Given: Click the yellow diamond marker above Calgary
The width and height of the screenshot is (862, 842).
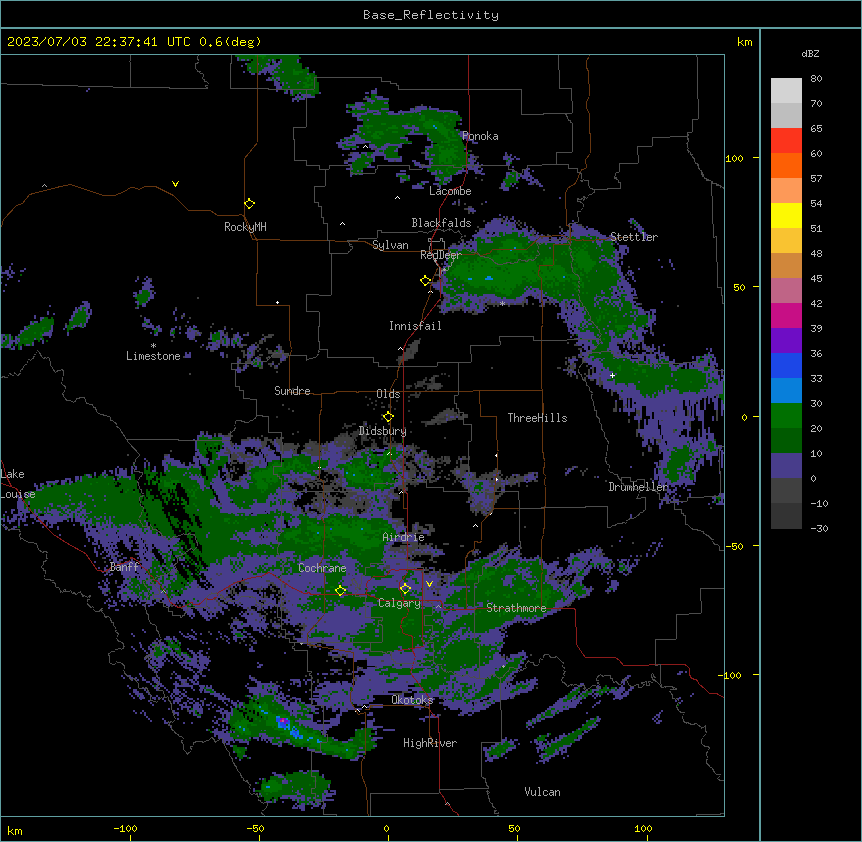Looking at the screenshot, I should tap(405, 589).
